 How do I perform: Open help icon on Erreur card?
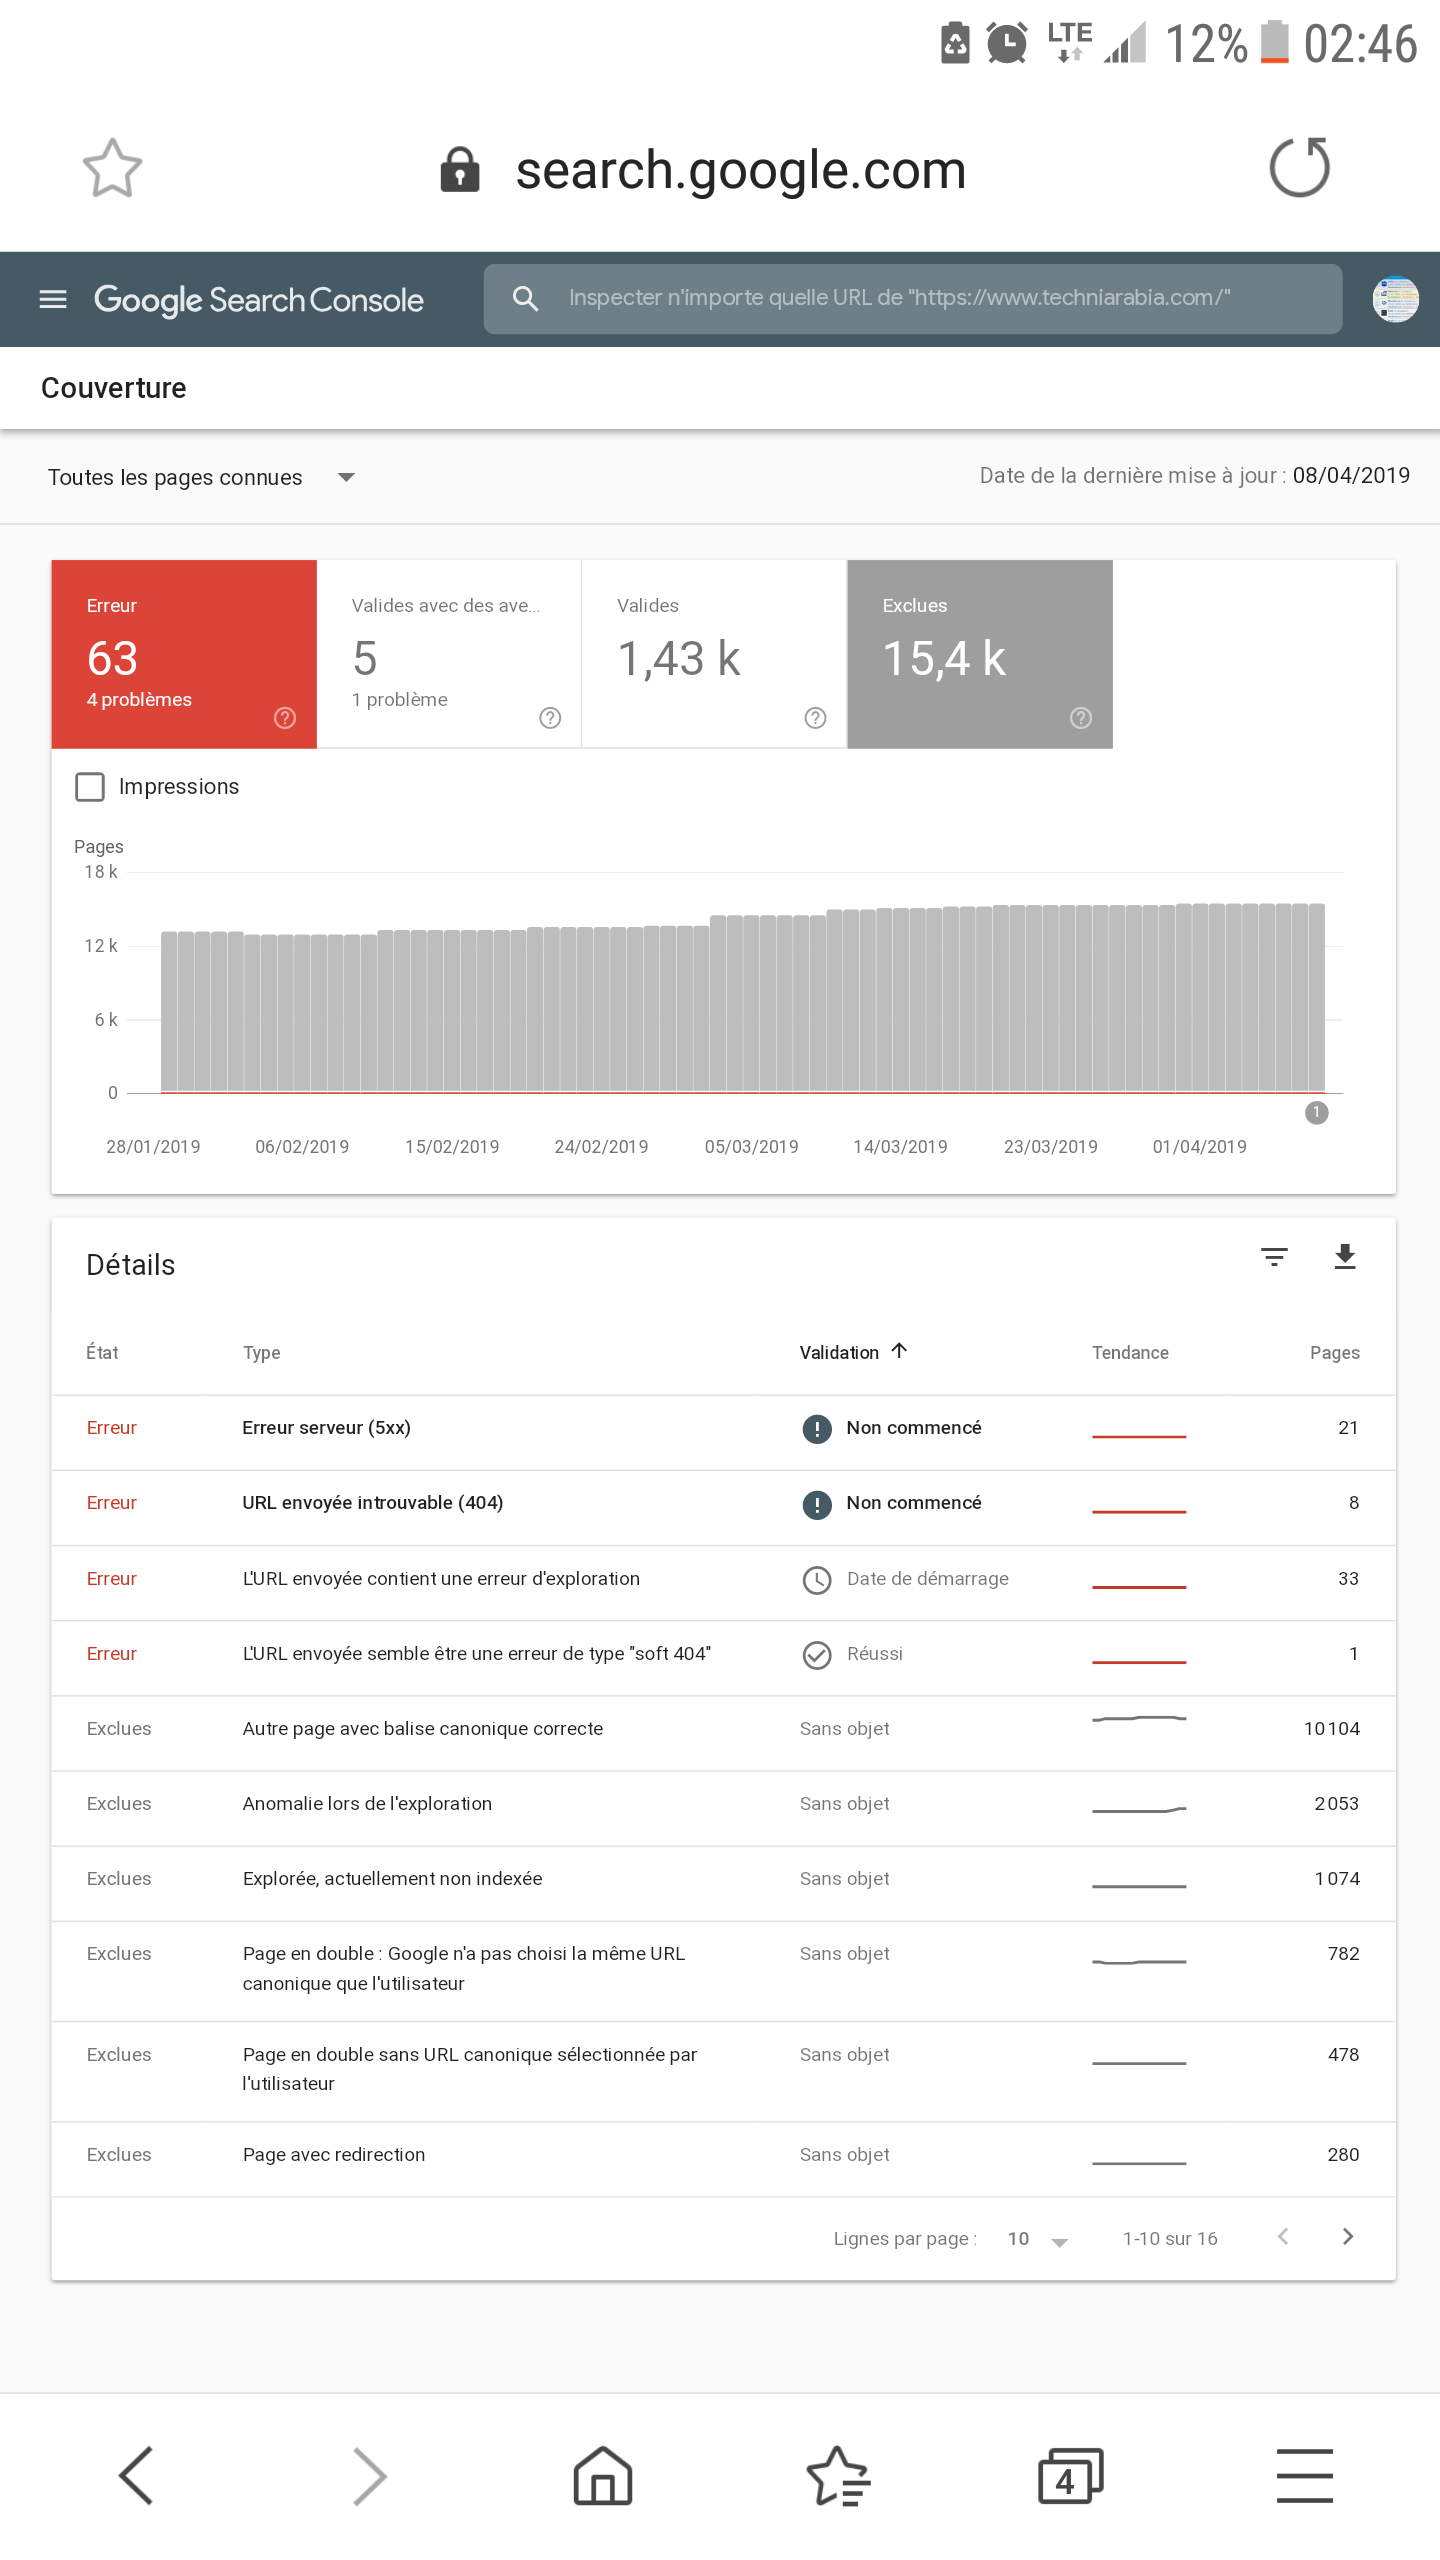[285, 718]
